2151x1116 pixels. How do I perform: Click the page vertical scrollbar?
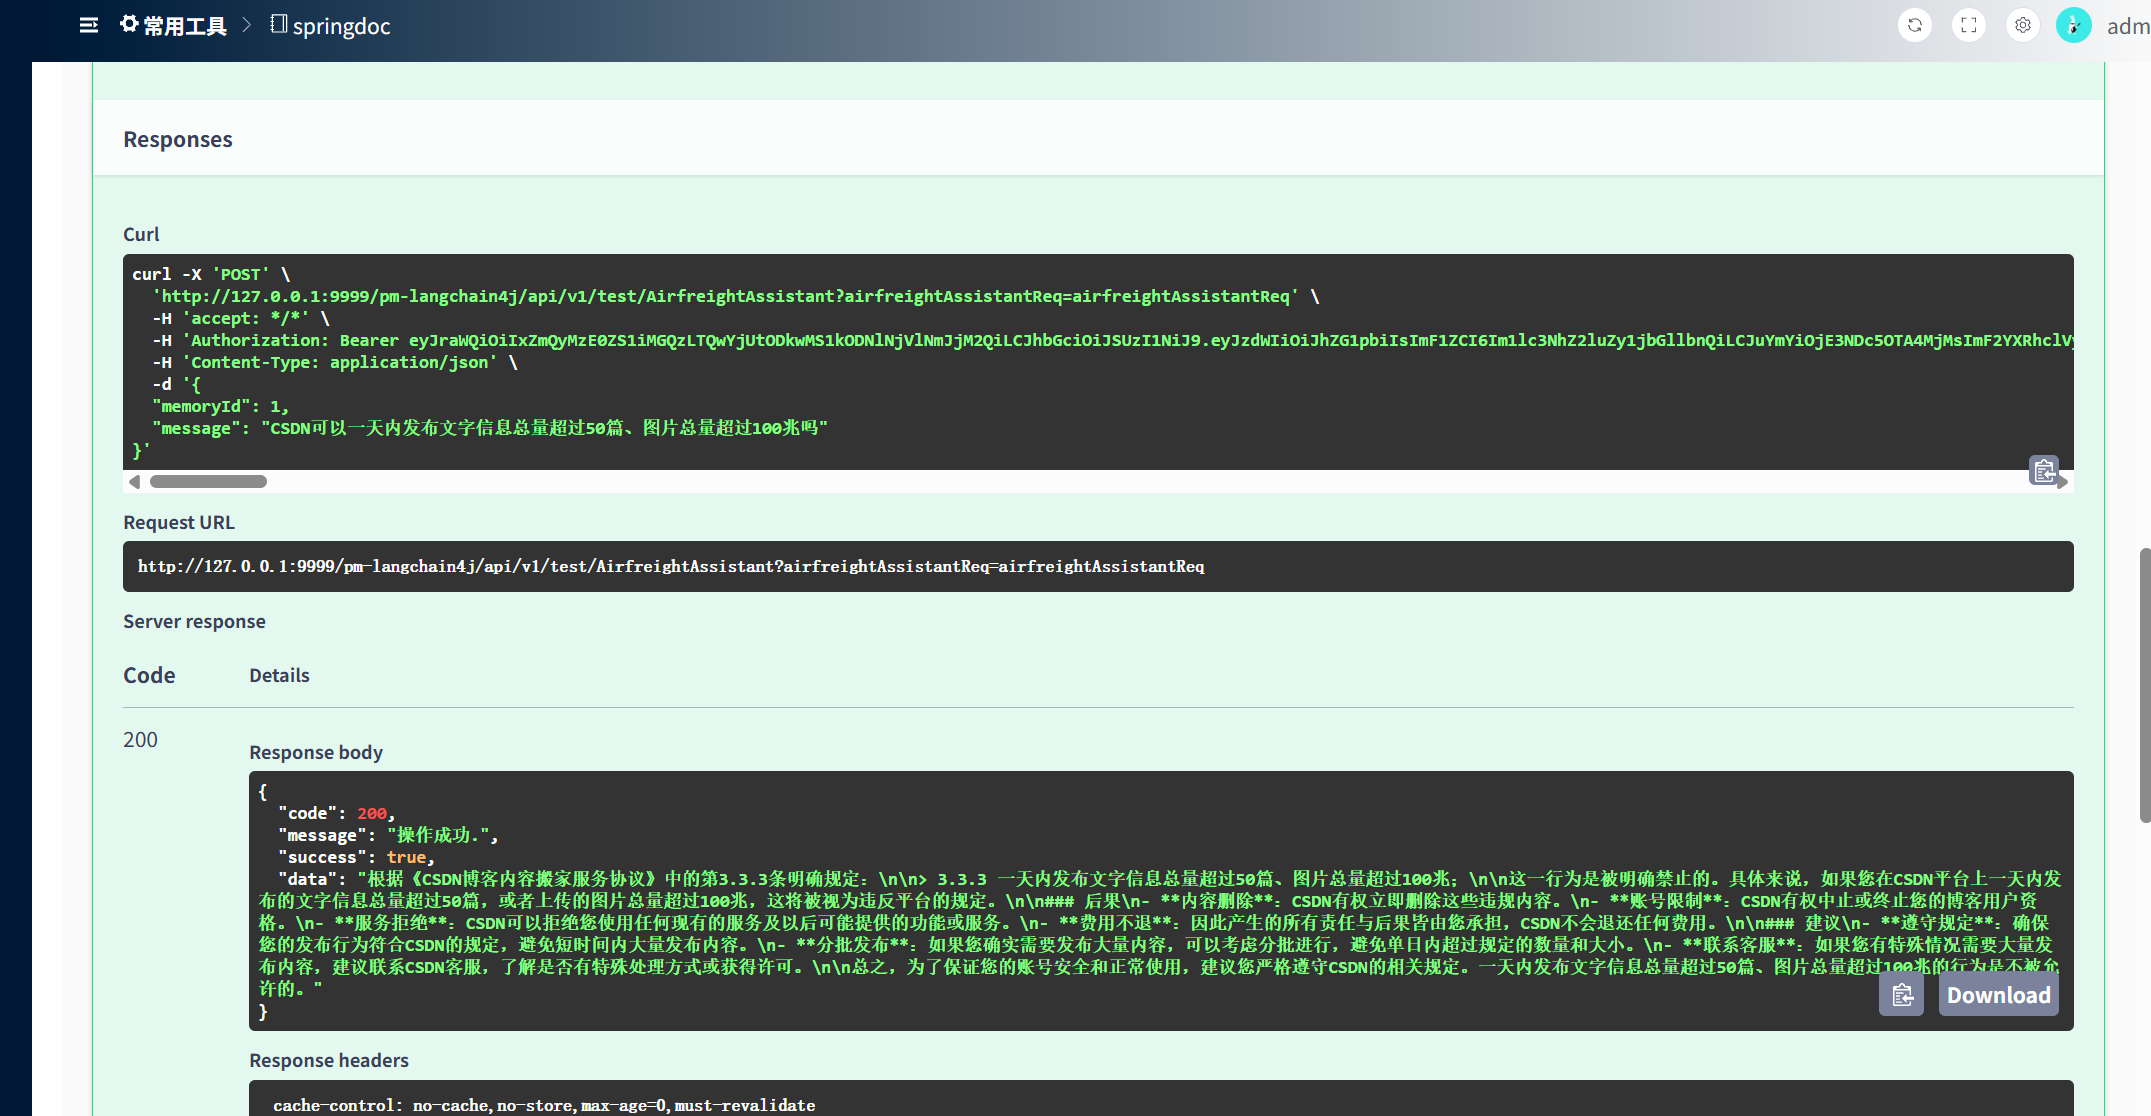click(x=2144, y=685)
